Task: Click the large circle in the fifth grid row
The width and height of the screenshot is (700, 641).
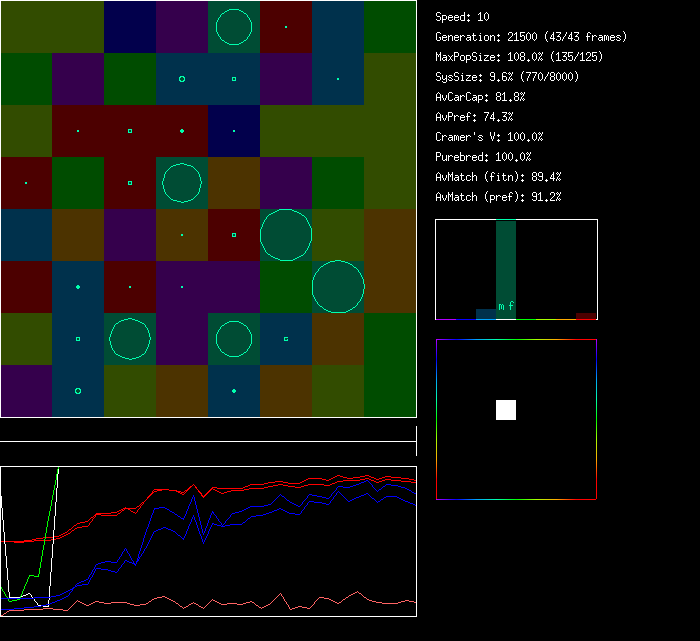Action: point(286,235)
